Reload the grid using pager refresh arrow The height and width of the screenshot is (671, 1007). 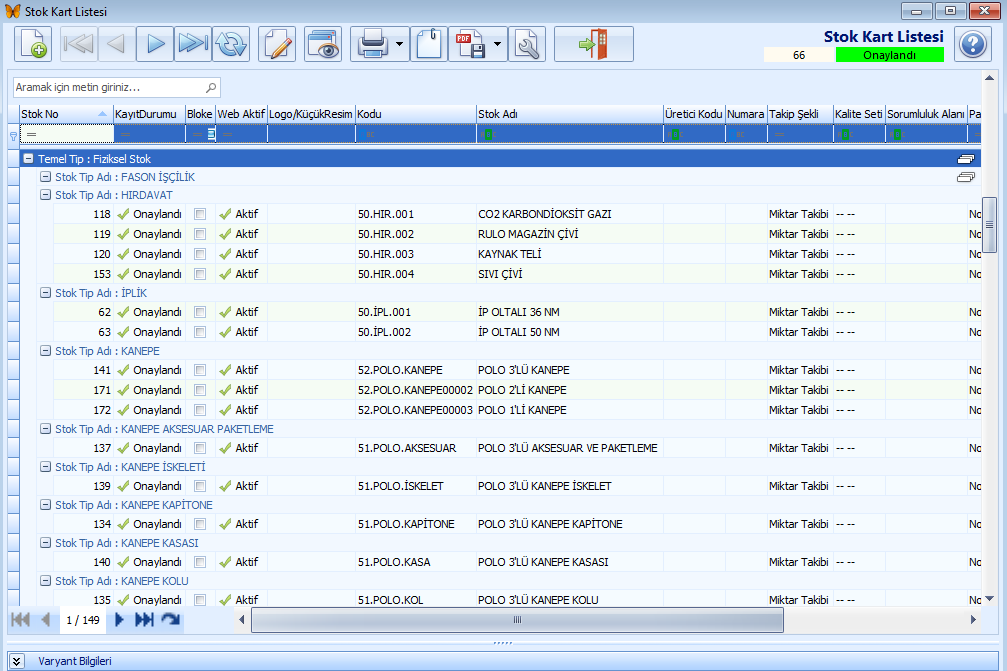coord(171,620)
